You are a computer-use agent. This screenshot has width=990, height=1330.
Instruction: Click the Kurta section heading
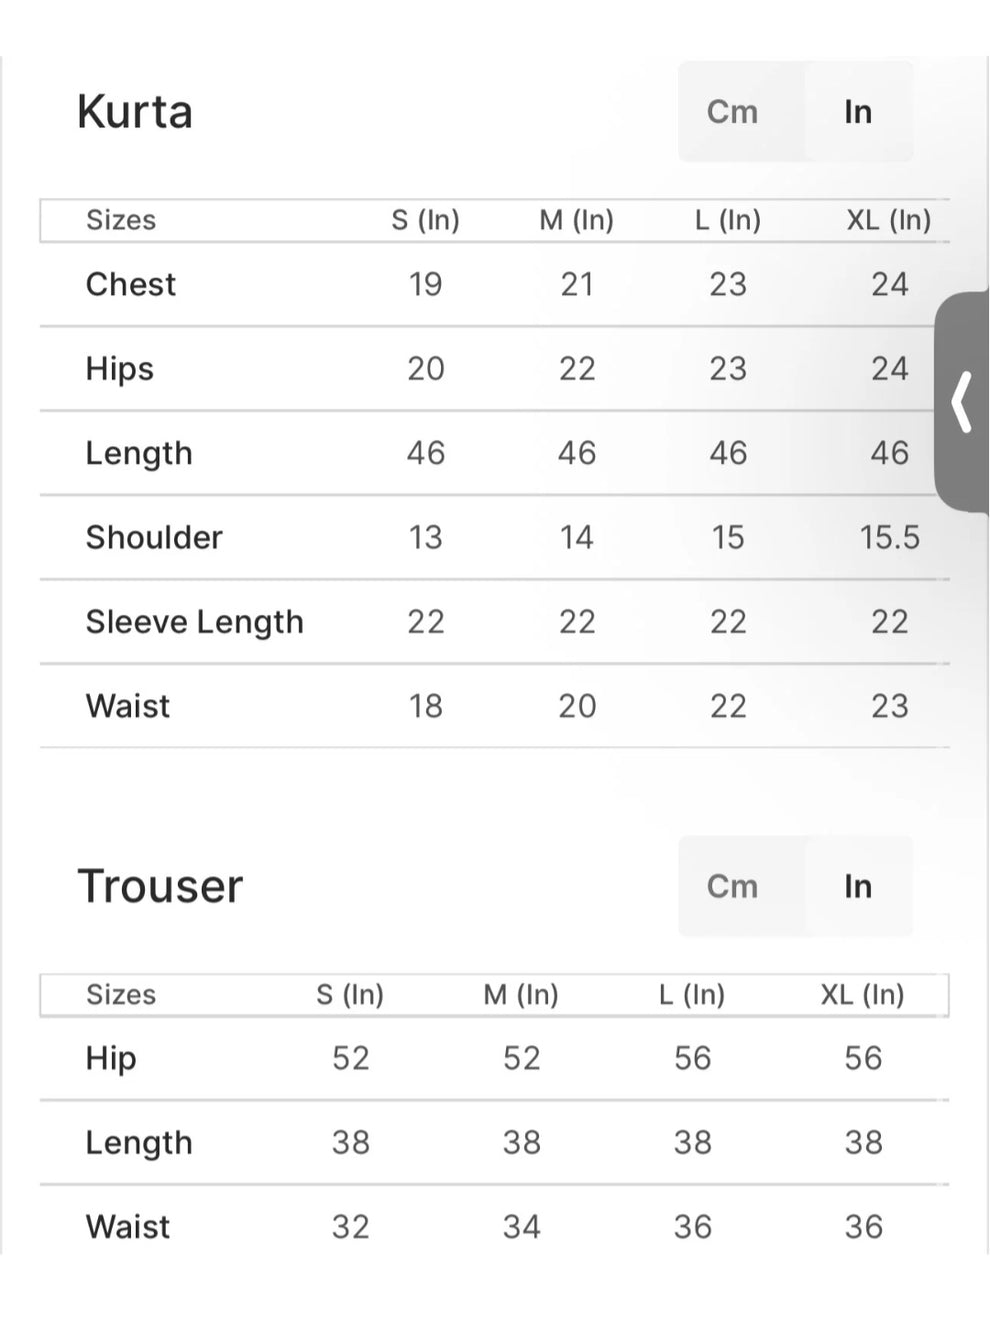[135, 111]
